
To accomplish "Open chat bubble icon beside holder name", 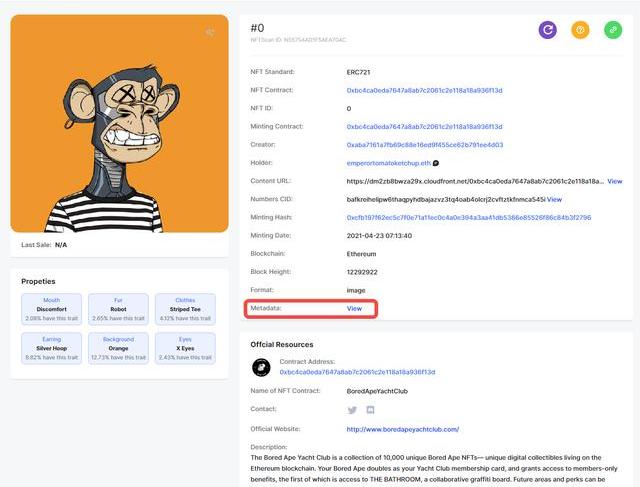I will click(436, 163).
